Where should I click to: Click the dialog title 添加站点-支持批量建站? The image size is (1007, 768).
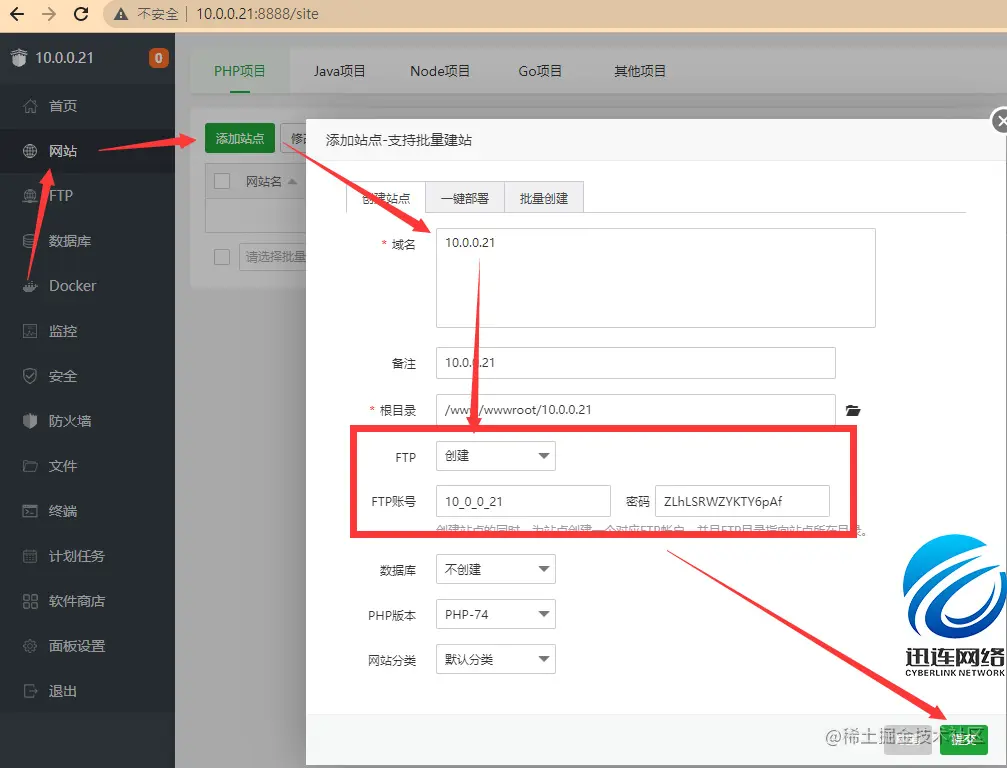399,140
